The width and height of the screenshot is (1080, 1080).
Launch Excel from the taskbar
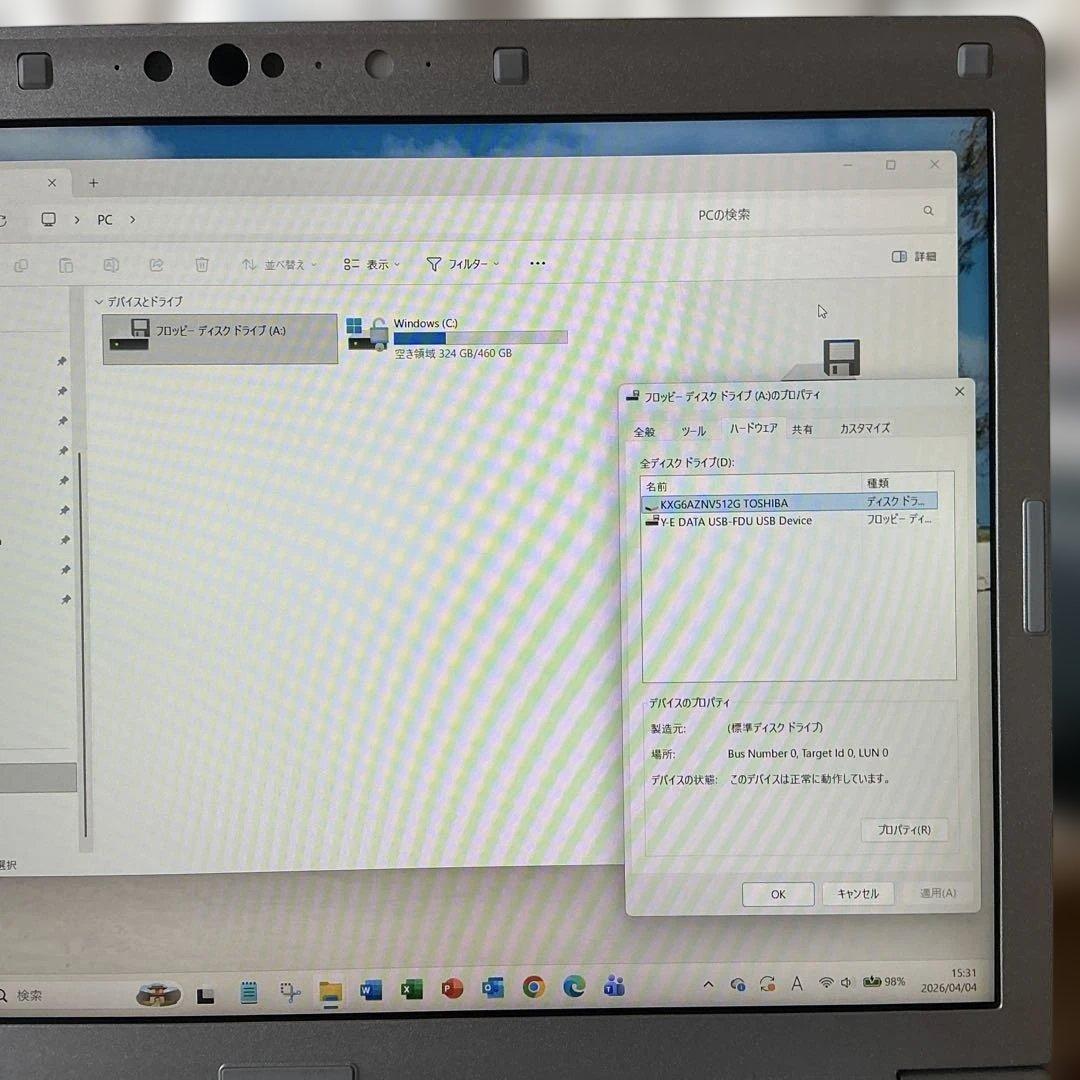[412, 989]
